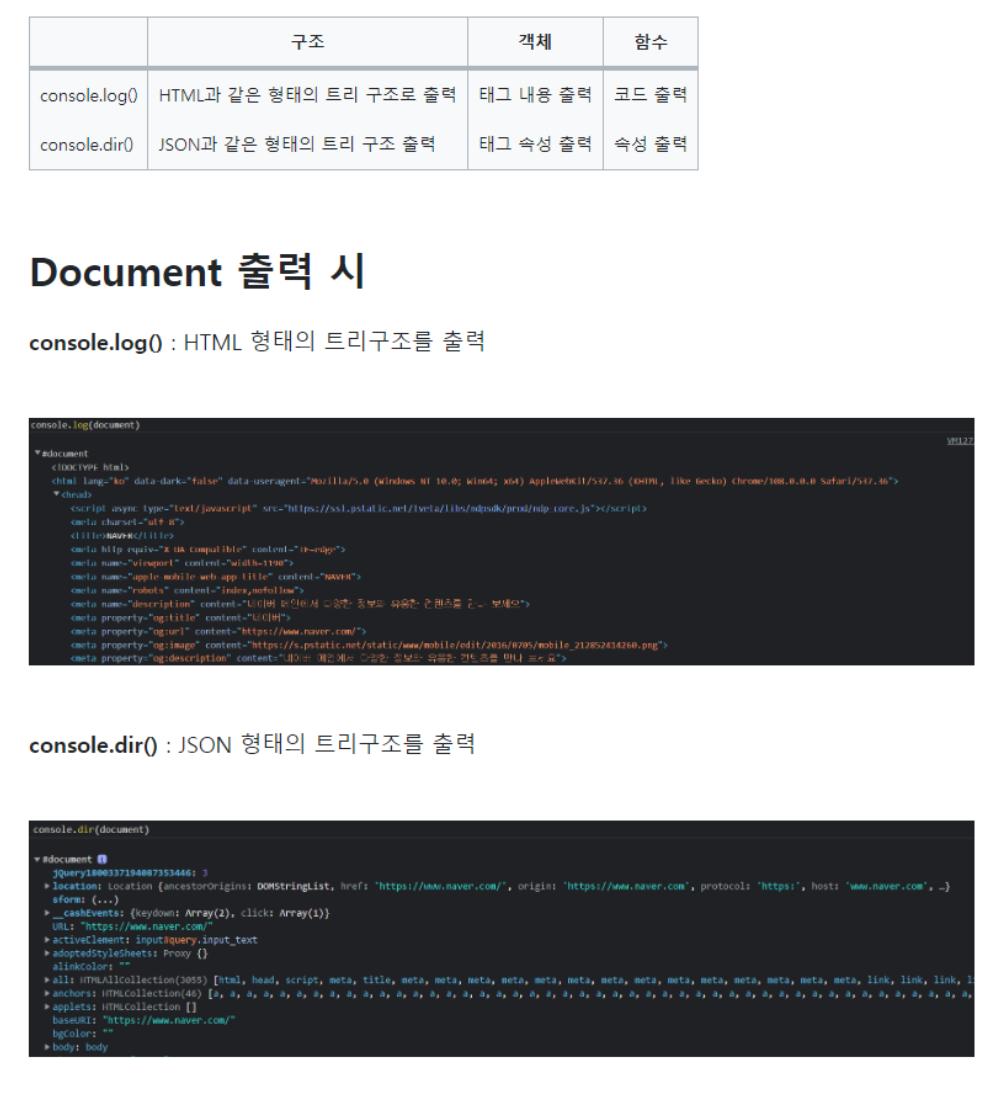Screen dimensions: 1002x1103
Task: Click the script async tag line
Action: coord(358,508)
